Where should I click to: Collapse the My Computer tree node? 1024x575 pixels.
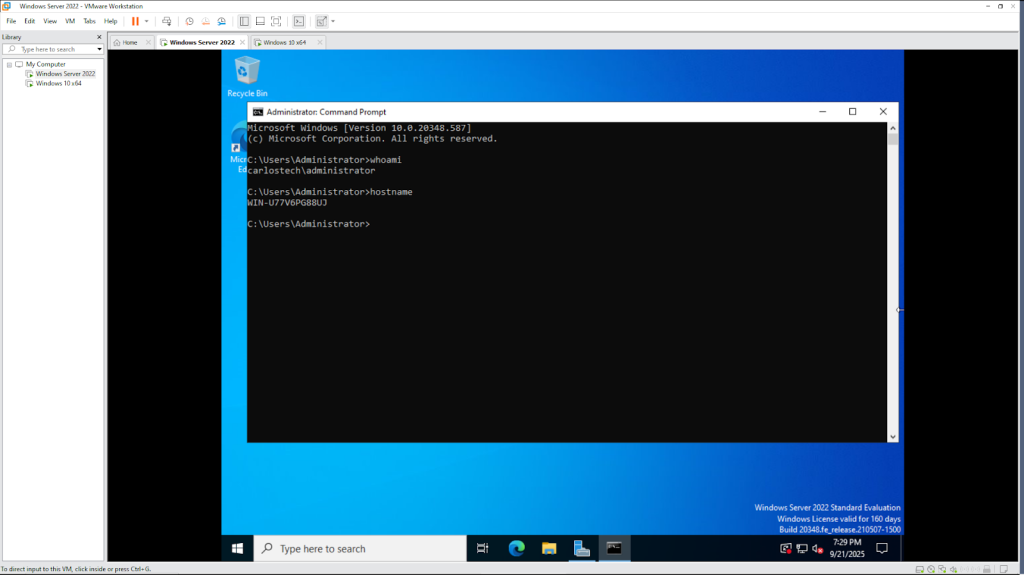click(x=9, y=64)
